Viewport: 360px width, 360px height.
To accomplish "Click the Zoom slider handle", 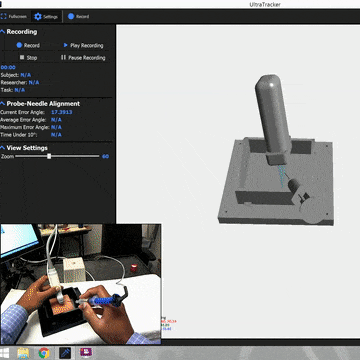I will tap(49, 156).
